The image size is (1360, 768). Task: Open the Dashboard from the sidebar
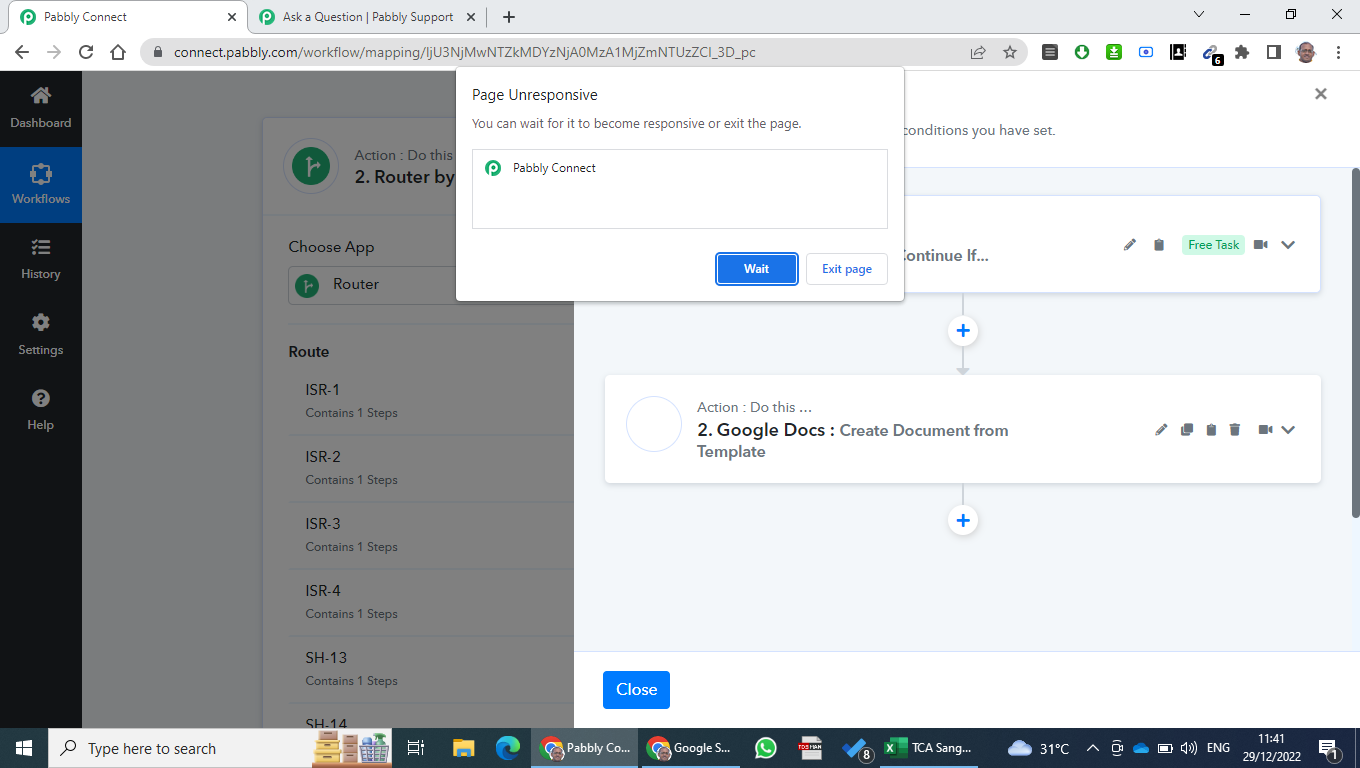tap(41, 109)
